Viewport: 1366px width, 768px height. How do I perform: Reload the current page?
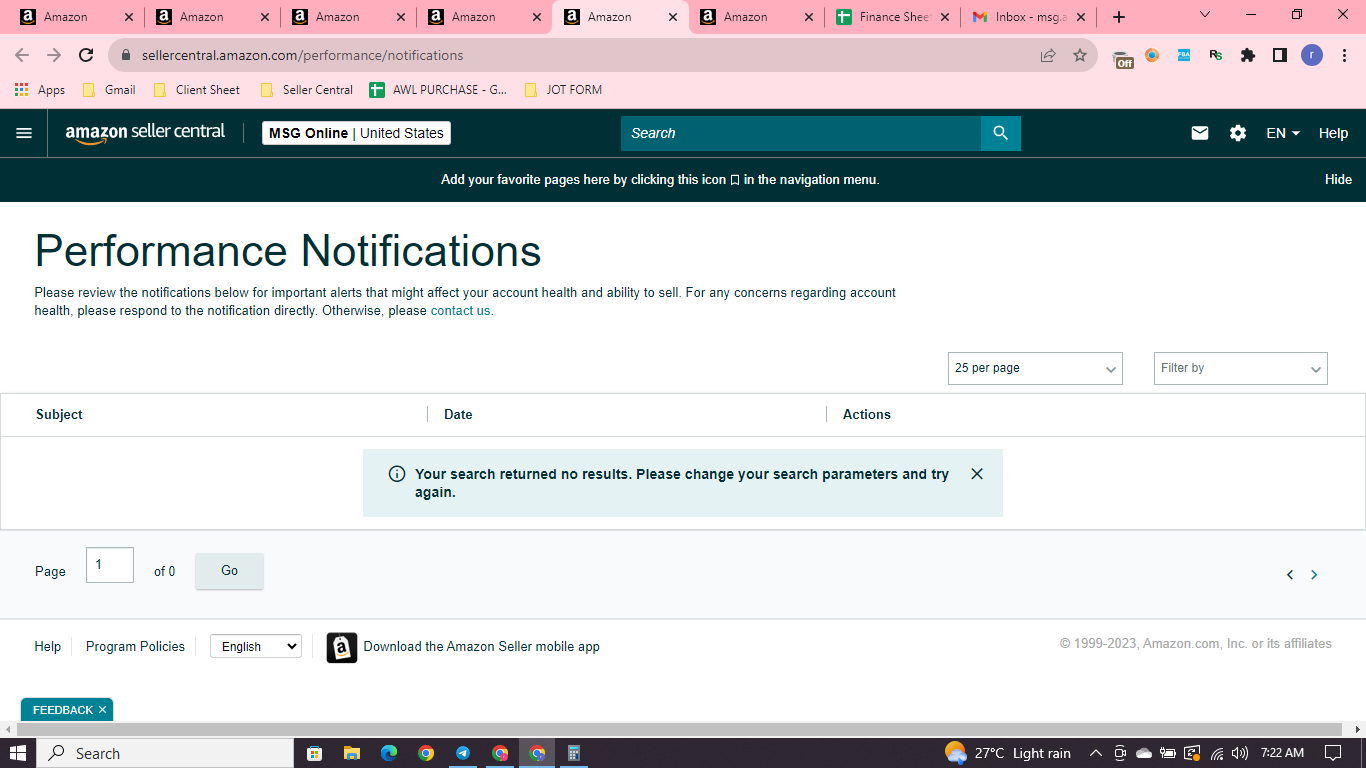[x=86, y=55]
